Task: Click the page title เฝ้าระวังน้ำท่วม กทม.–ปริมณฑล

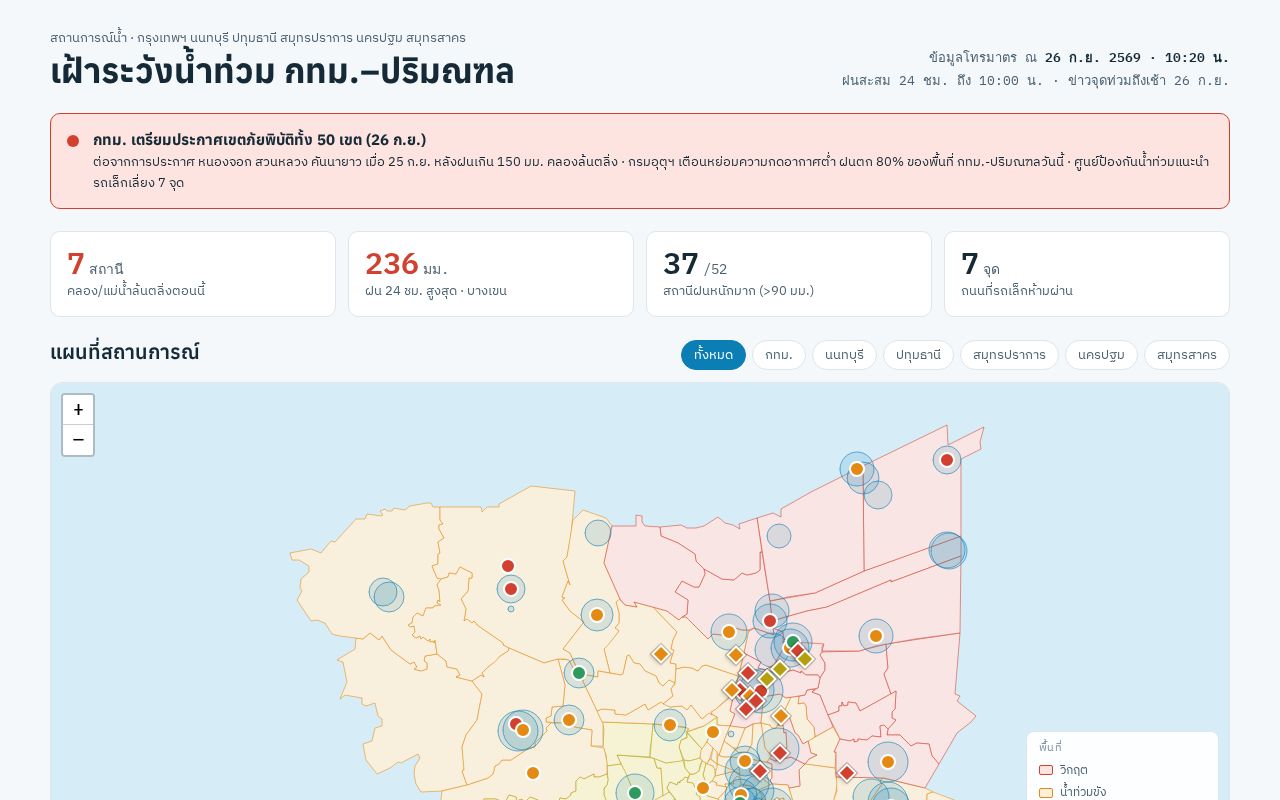Action: (282, 71)
